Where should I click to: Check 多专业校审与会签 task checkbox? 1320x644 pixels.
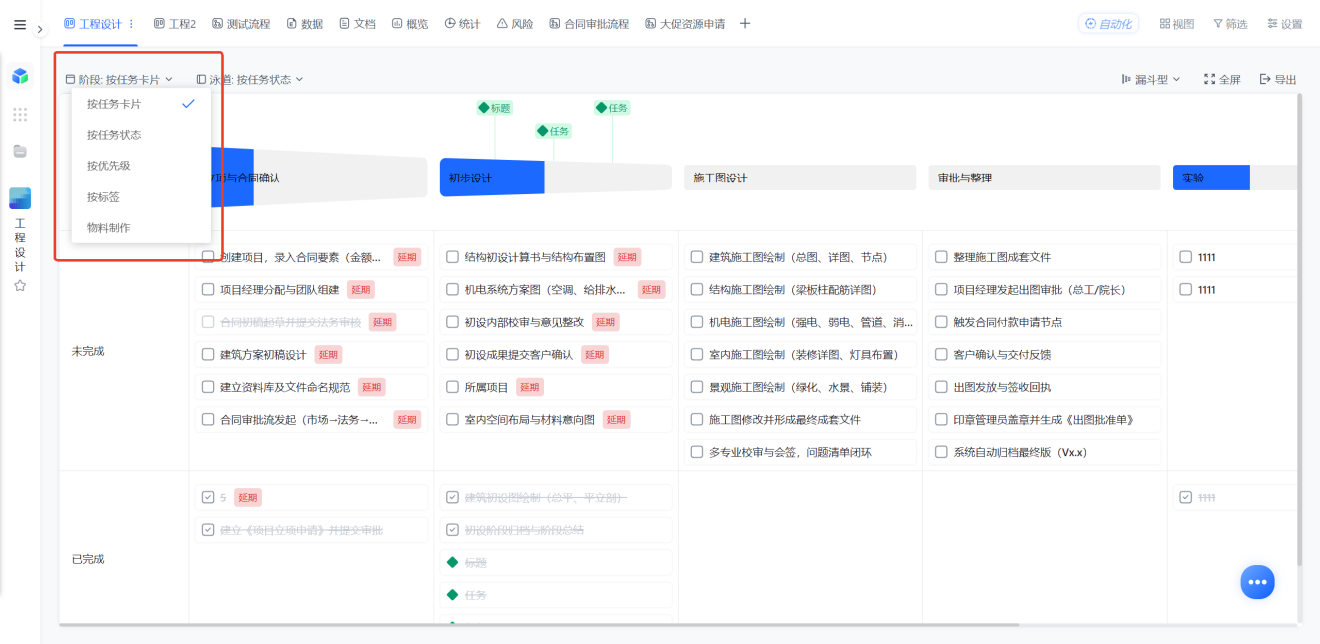697,452
